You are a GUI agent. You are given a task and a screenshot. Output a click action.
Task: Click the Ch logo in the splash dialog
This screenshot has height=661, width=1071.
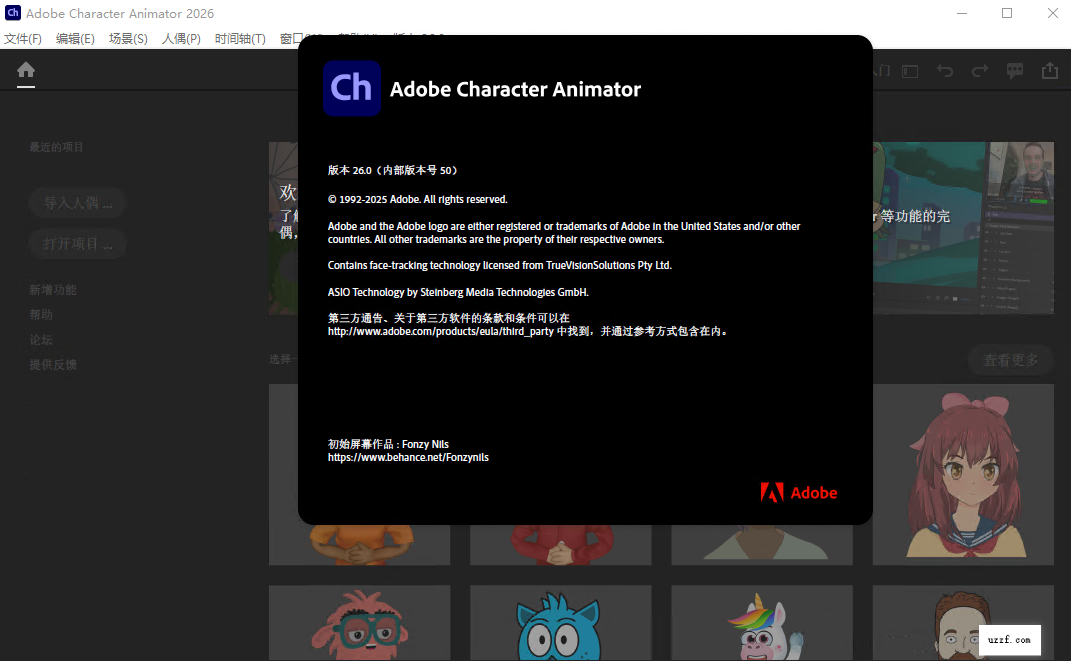click(x=352, y=89)
